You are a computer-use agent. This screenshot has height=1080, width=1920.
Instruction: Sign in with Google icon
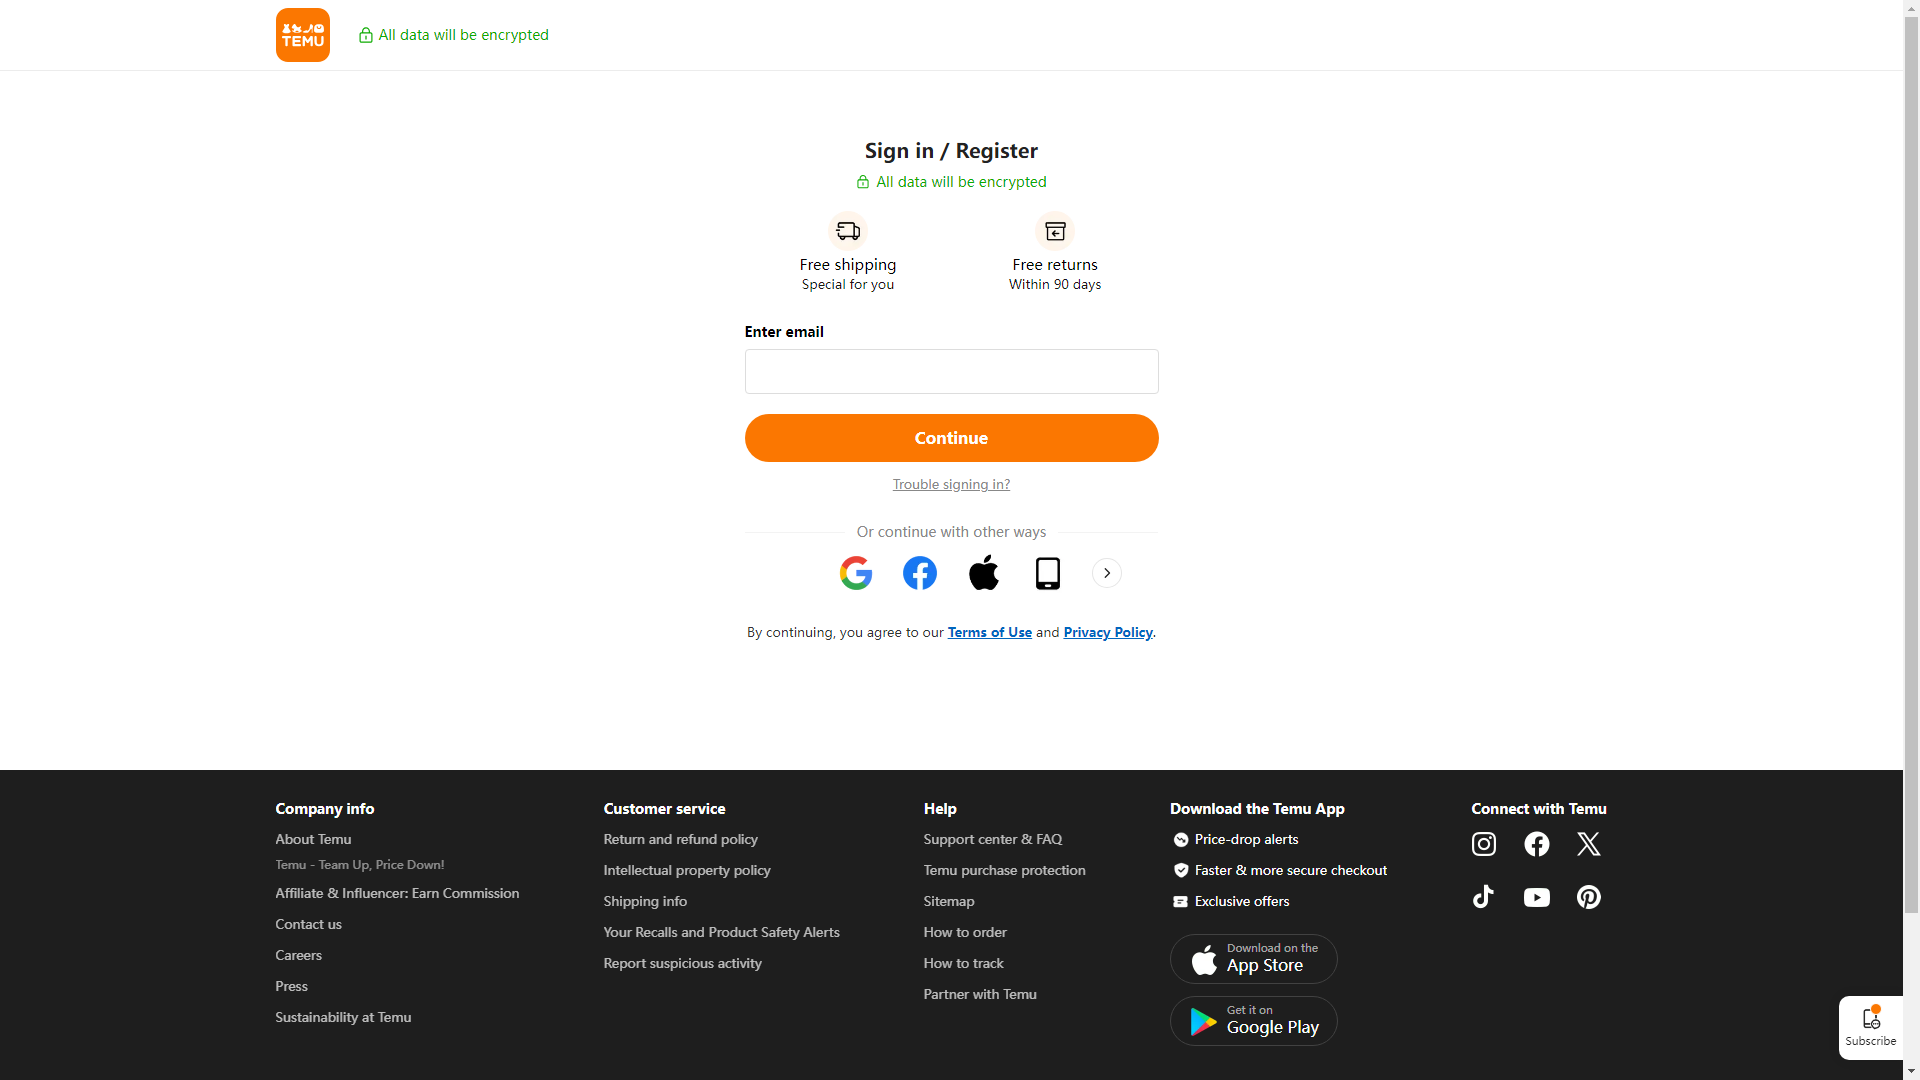pyautogui.click(x=855, y=573)
